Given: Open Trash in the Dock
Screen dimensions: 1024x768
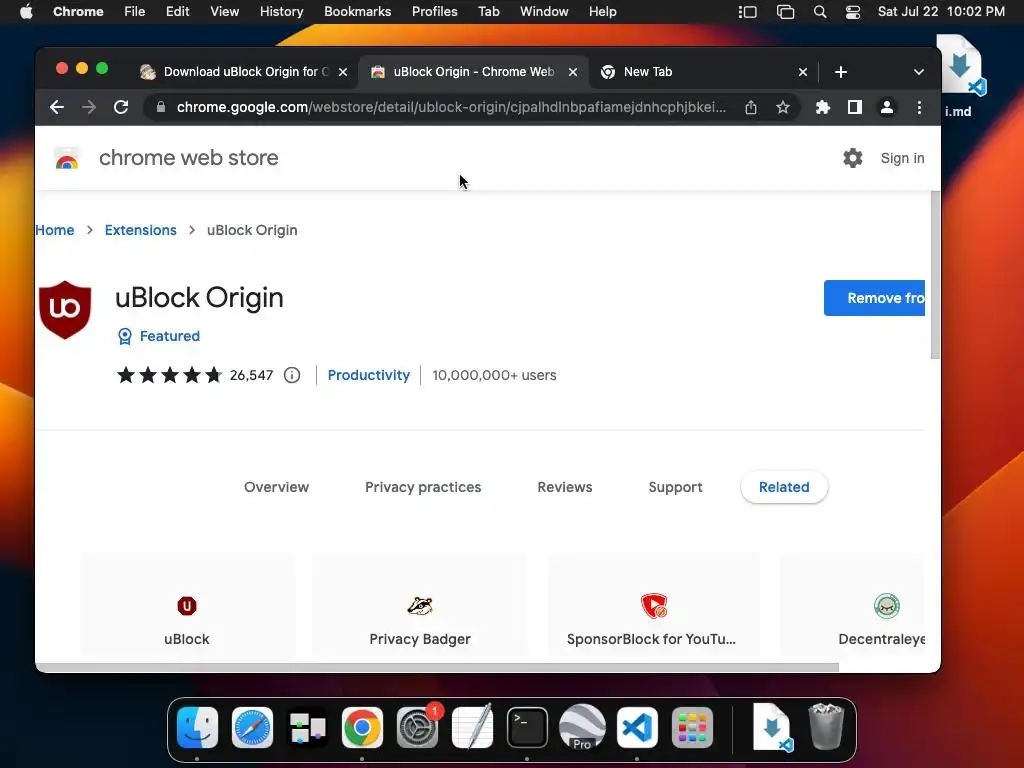Looking at the screenshot, I should (x=826, y=726).
